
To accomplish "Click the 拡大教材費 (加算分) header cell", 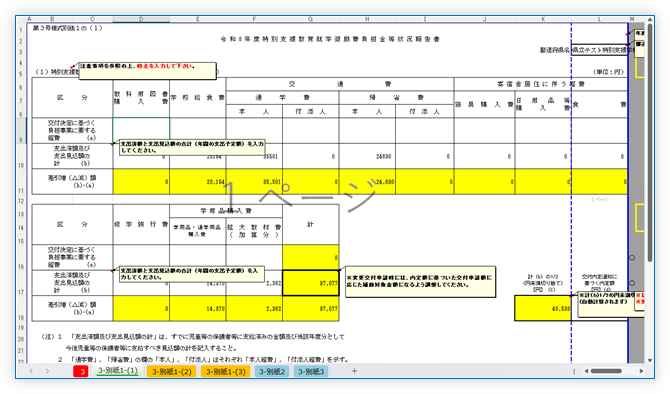I will pyautogui.click(x=254, y=231).
